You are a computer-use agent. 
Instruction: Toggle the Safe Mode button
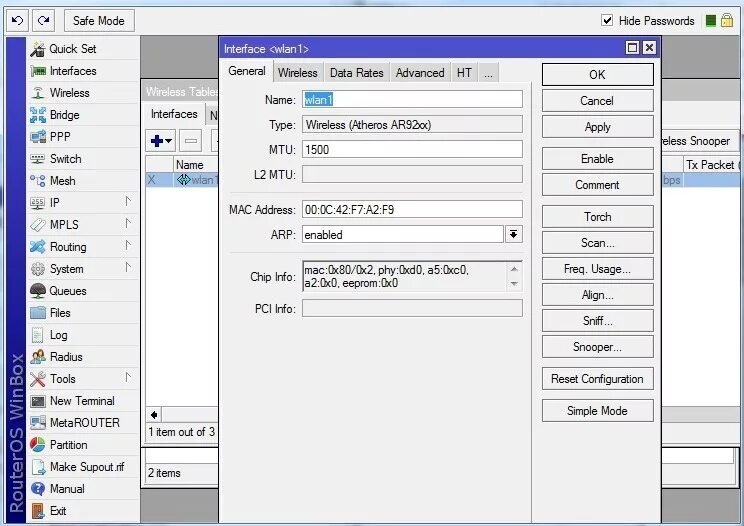99,20
